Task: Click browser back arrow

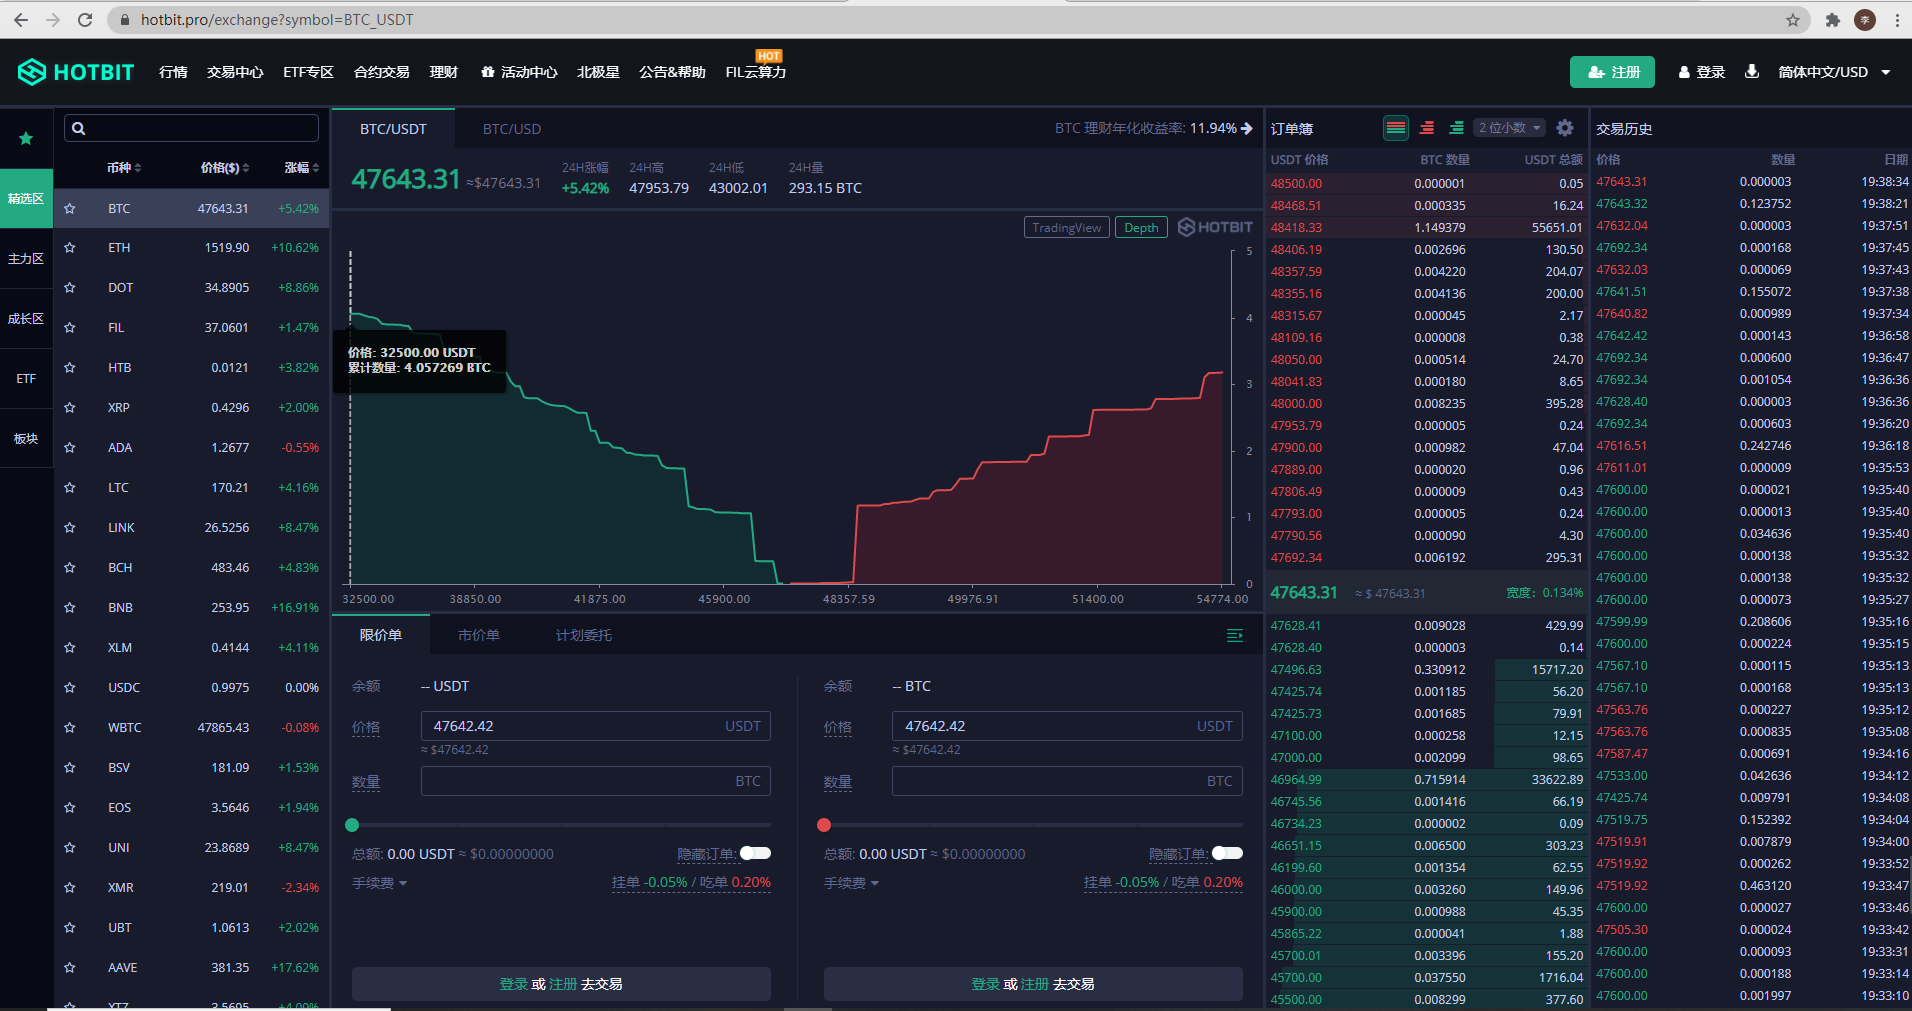Action: [x=21, y=20]
